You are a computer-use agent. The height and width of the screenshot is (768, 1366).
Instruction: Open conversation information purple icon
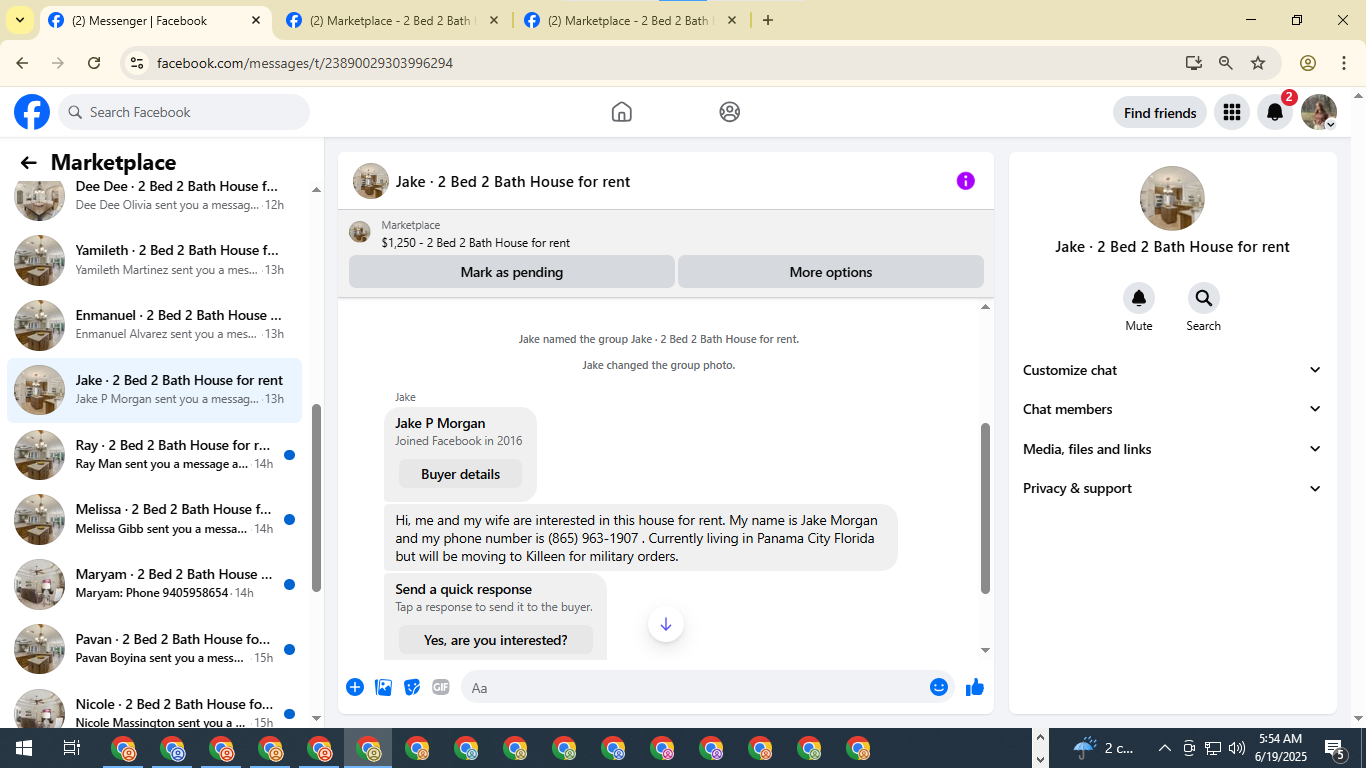click(965, 181)
